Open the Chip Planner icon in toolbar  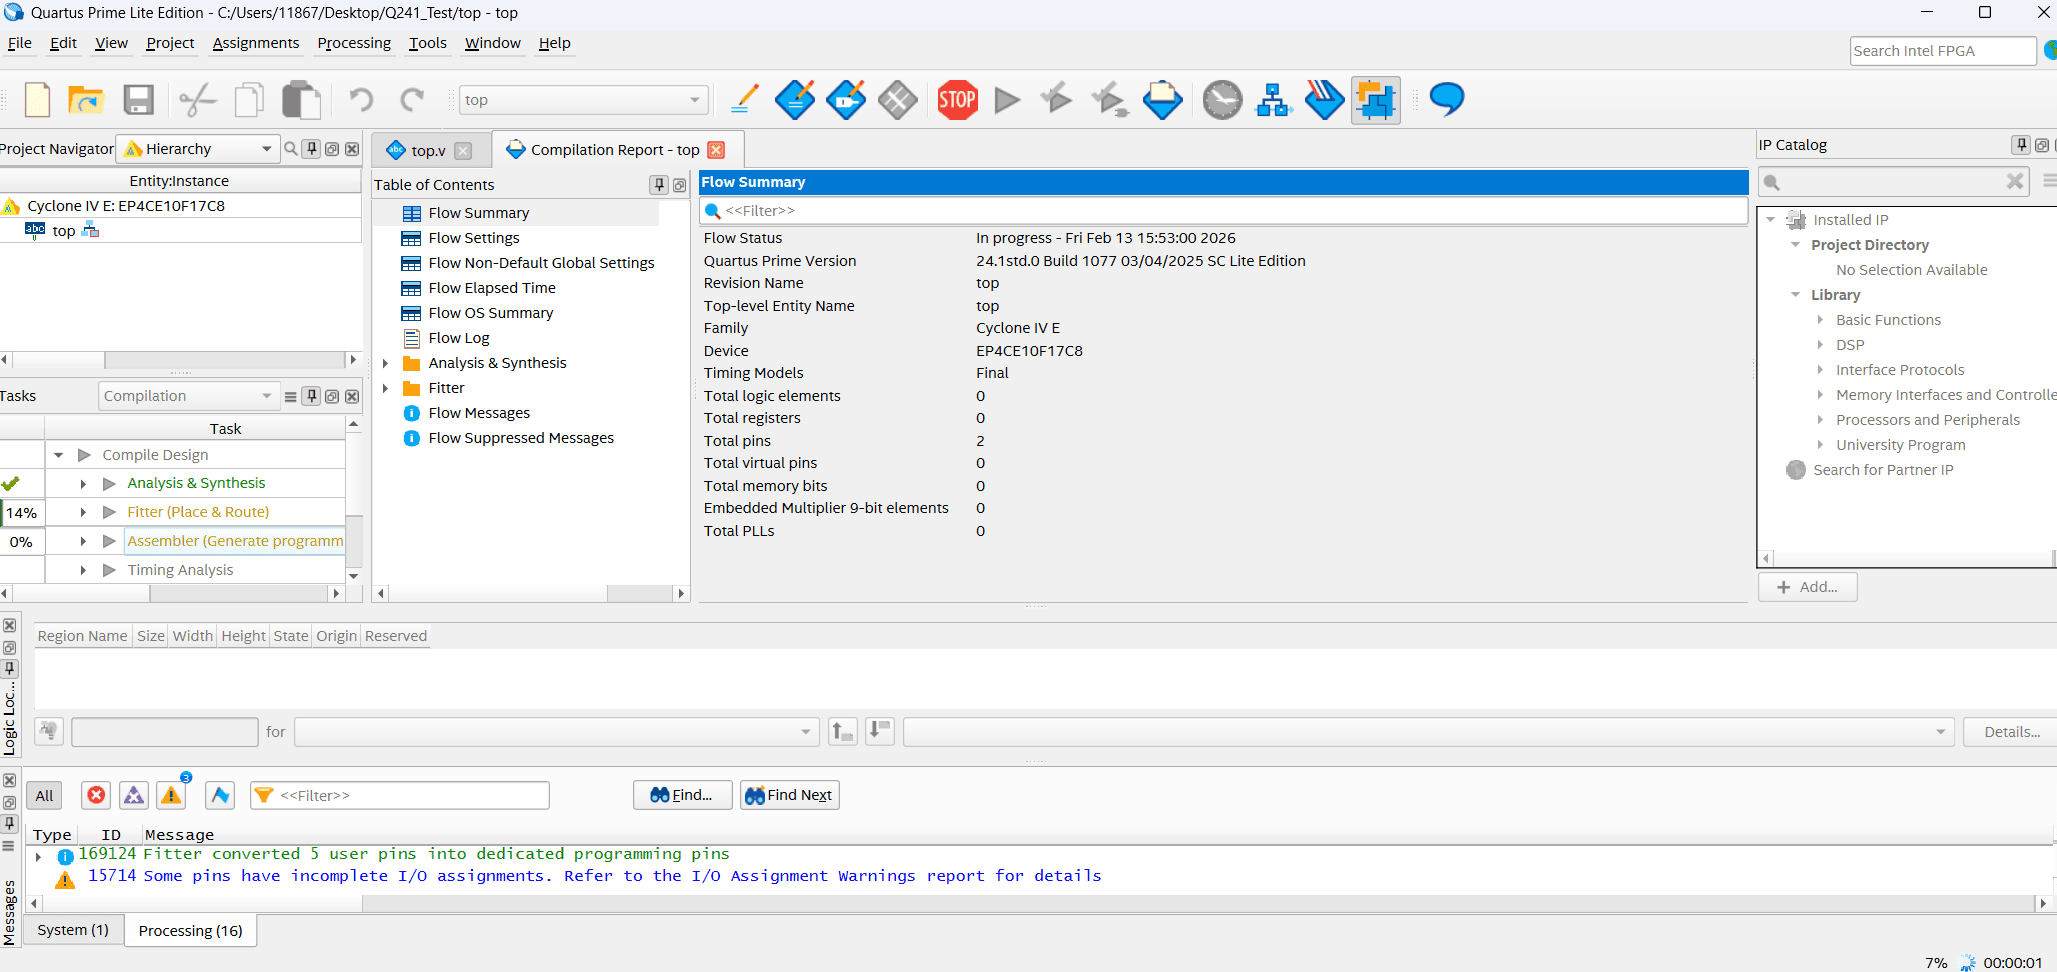coord(1375,100)
